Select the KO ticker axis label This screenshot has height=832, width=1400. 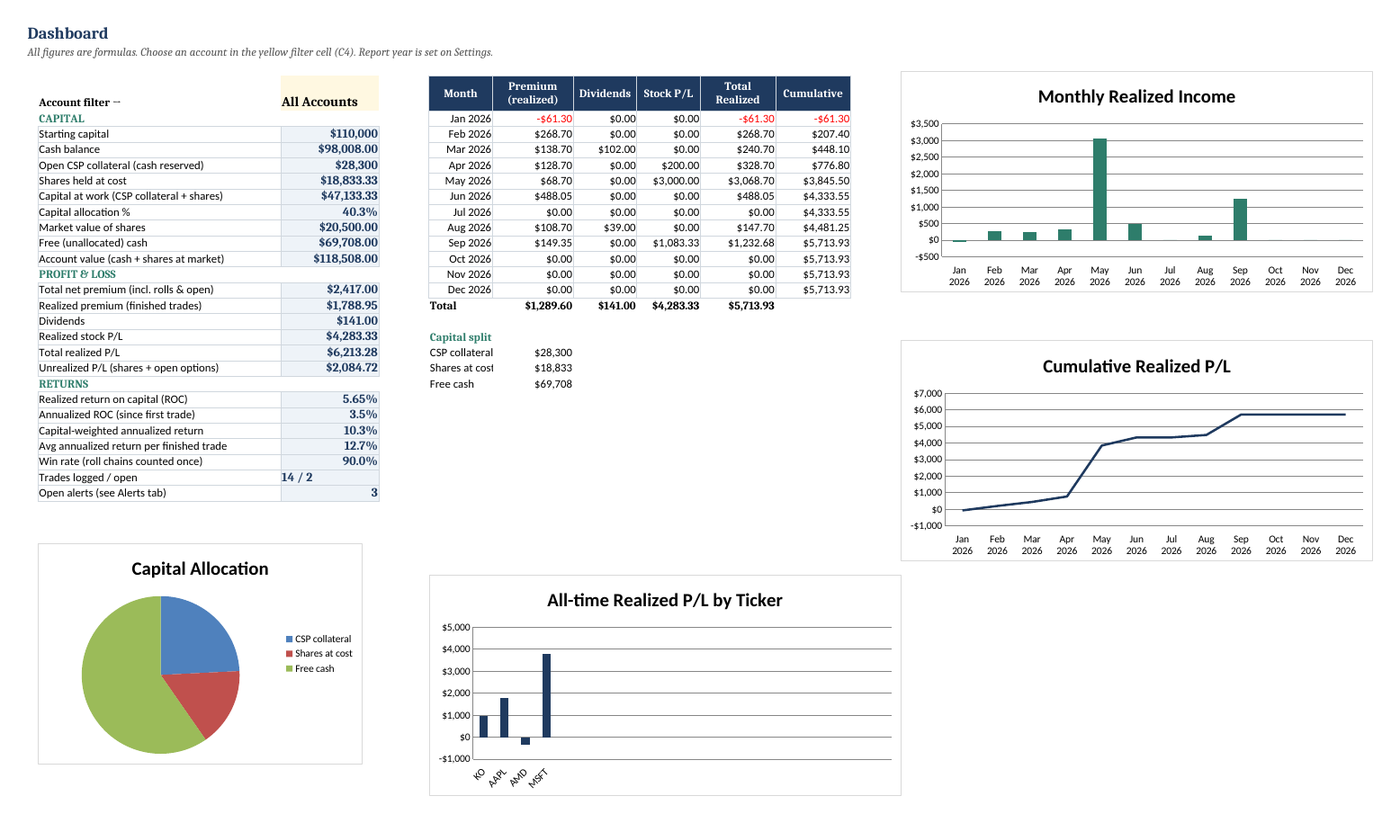pos(480,774)
